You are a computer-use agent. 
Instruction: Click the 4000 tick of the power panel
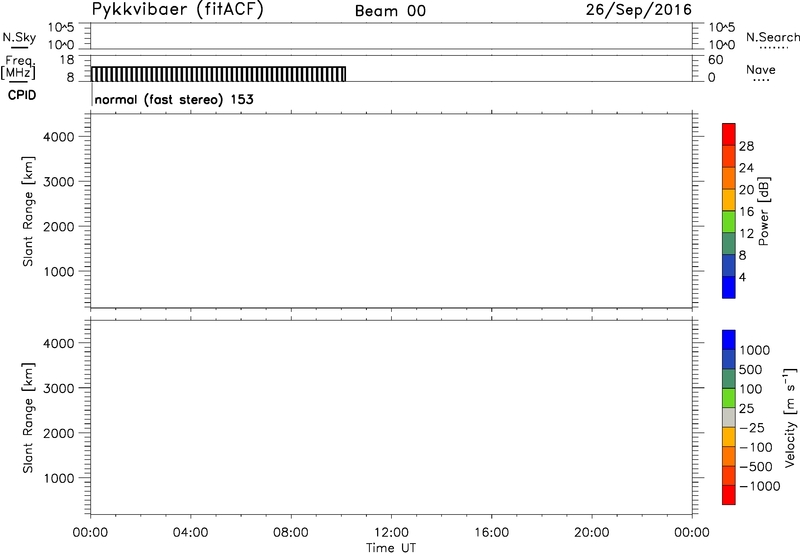click(x=59, y=137)
